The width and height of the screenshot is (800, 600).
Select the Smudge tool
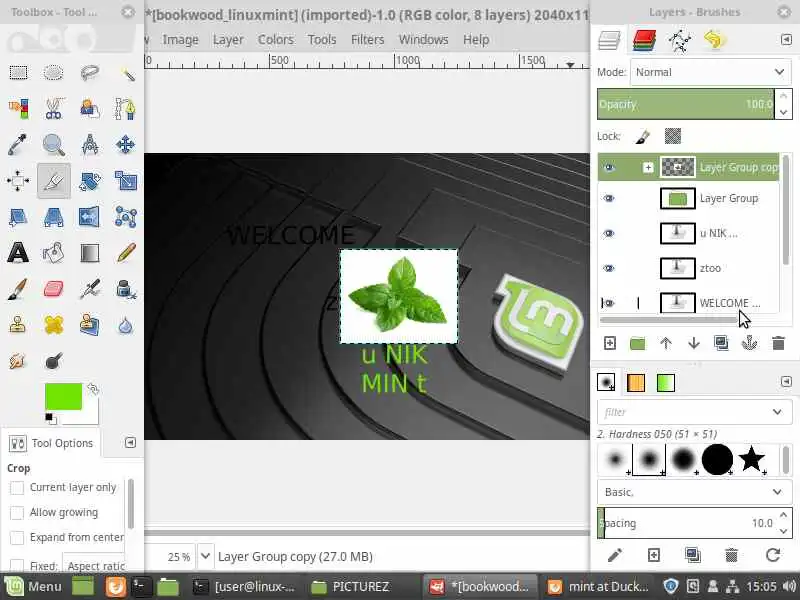18,361
